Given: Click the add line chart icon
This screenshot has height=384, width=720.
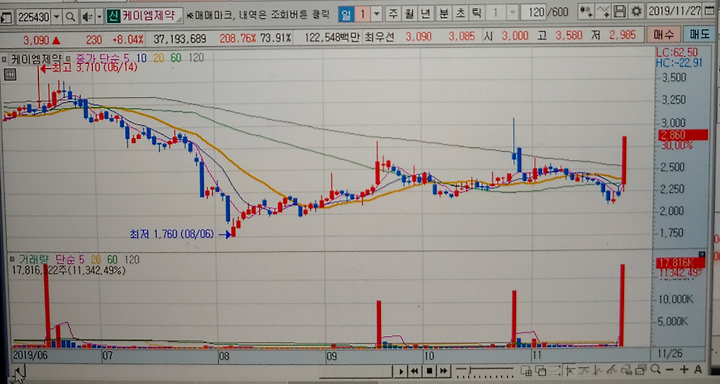Looking at the screenshot, I should [603, 11].
